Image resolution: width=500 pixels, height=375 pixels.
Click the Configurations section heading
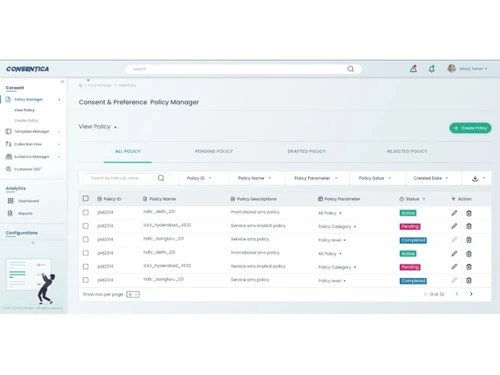click(22, 233)
